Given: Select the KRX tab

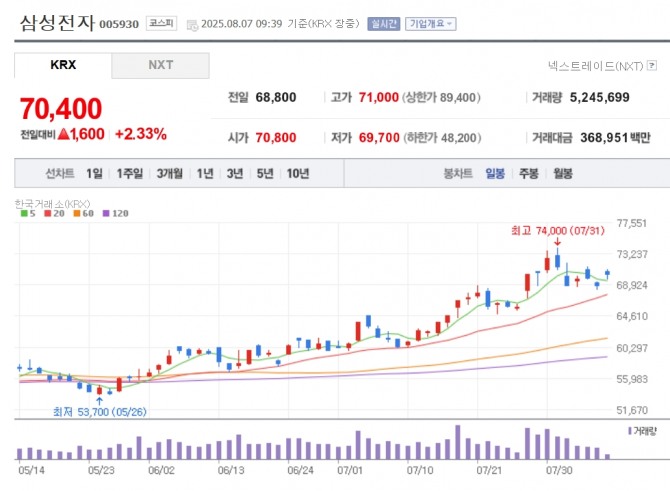Looking at the screenshot, I should (63, 65).
